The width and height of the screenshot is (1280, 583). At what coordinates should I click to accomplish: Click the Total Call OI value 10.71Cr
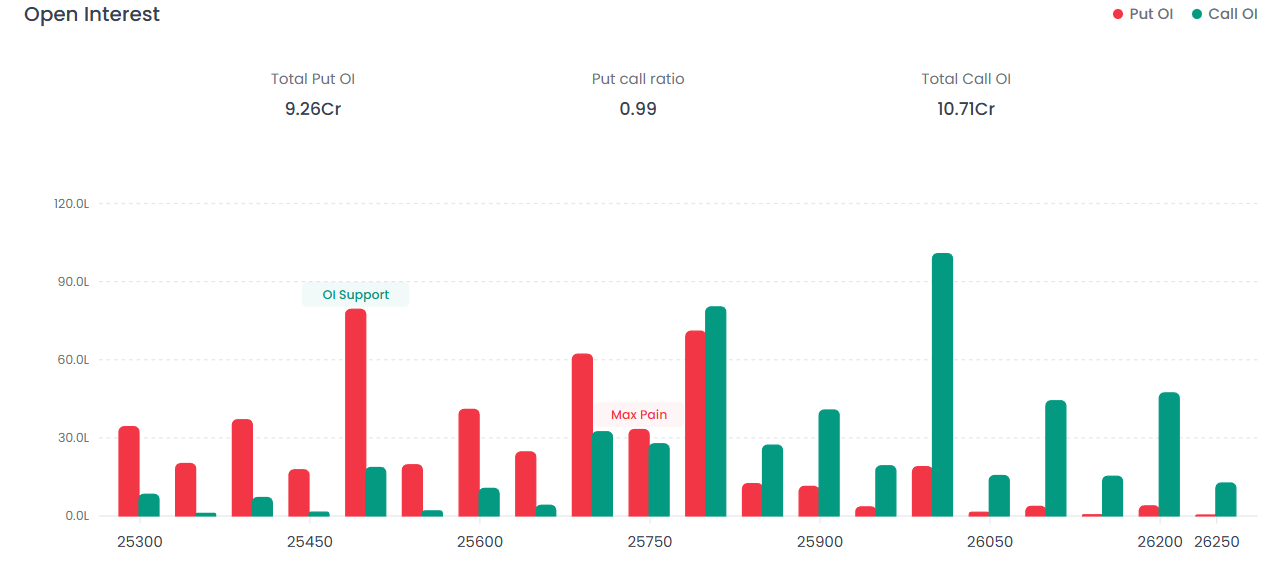coord(966,109)
